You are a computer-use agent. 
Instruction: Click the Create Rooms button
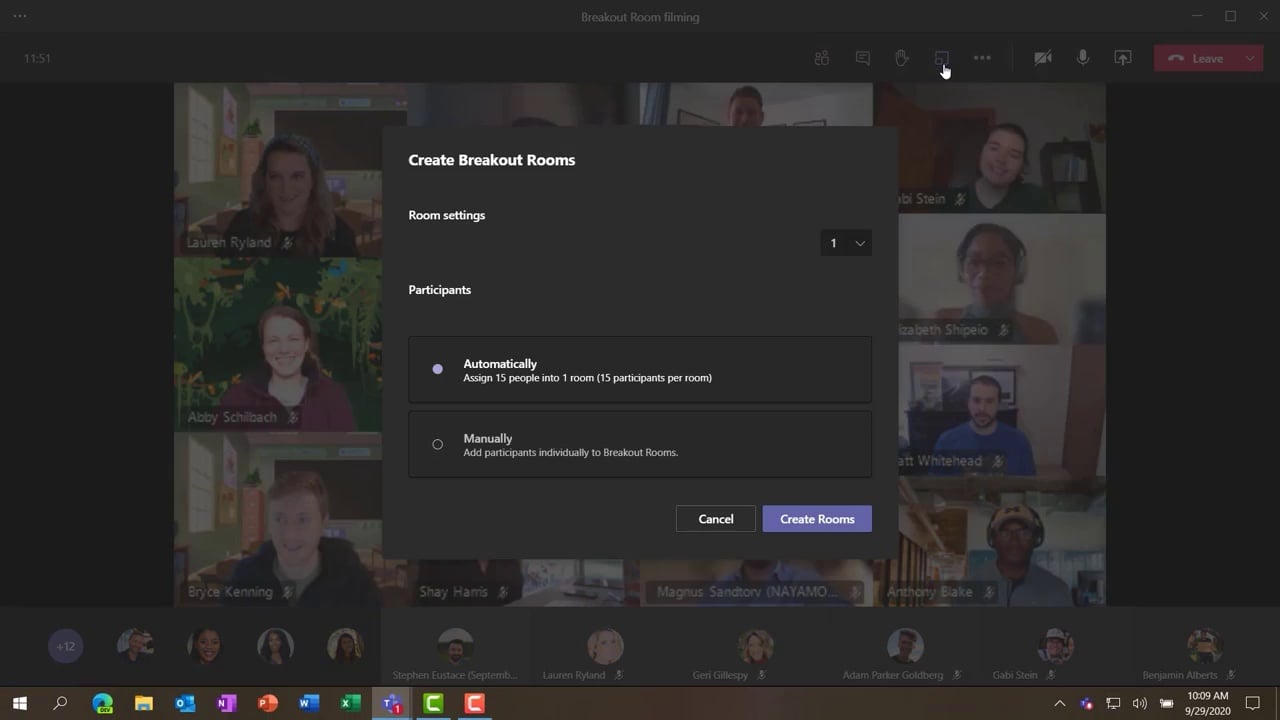(817, 518)
